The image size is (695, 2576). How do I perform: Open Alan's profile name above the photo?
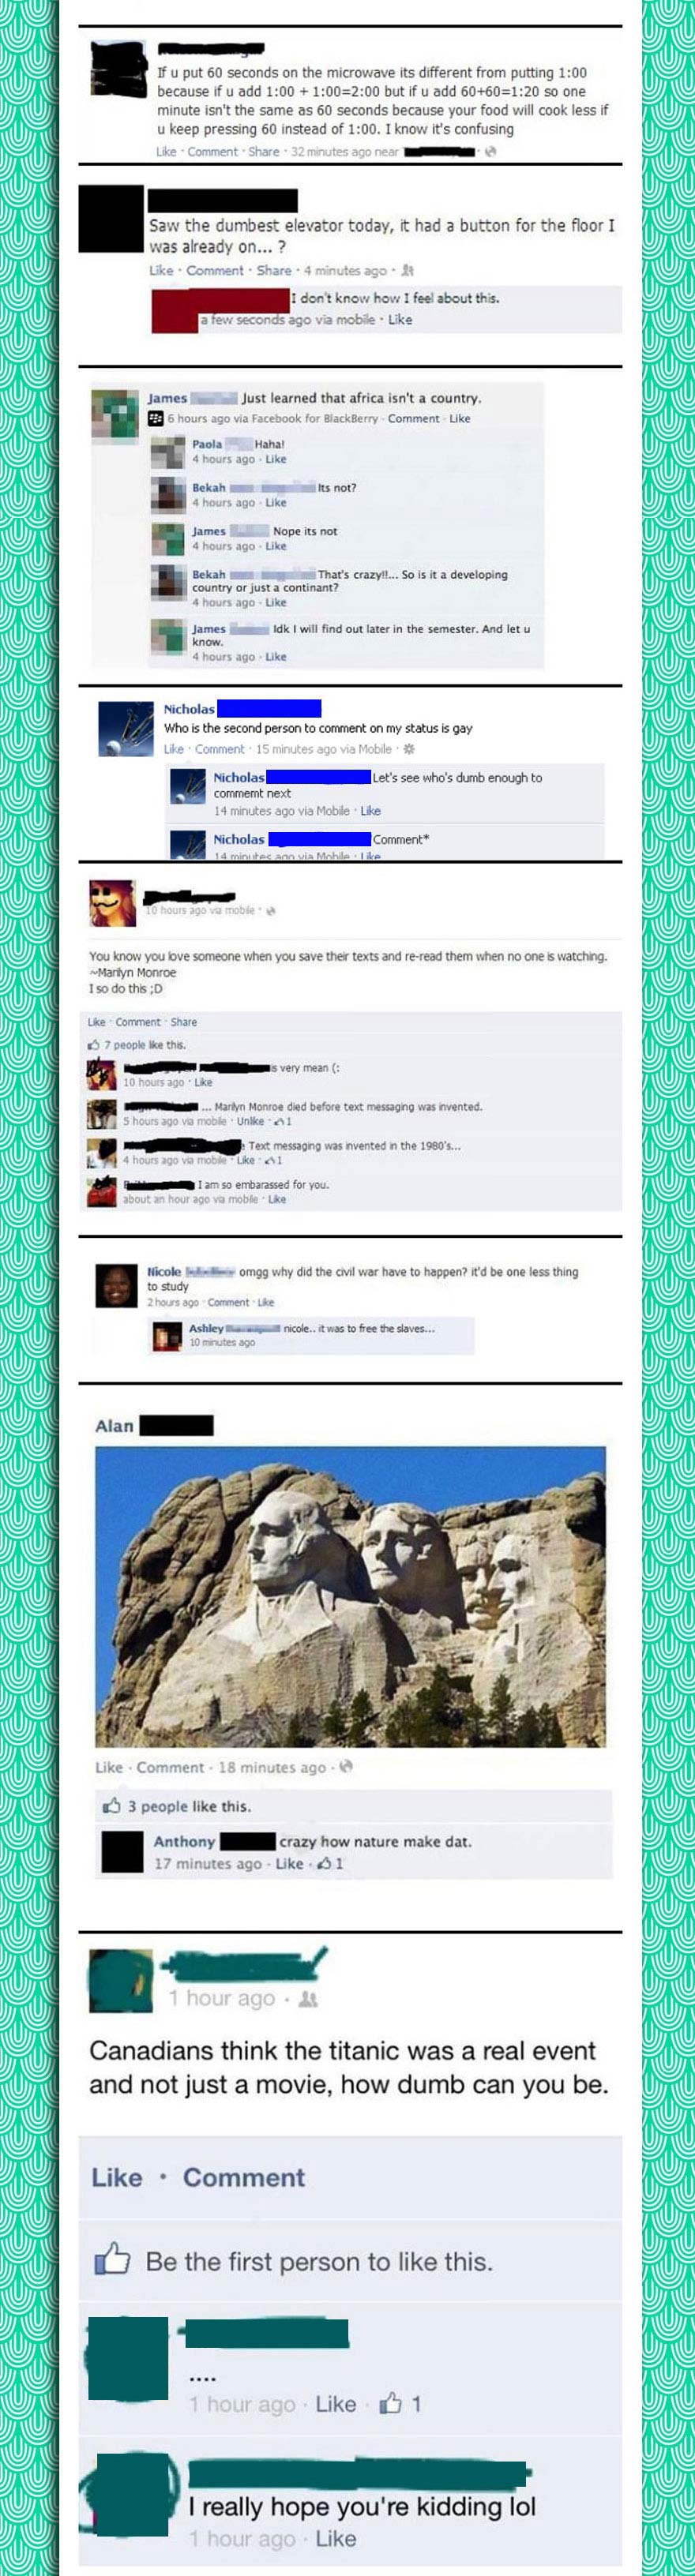click(114, 1425)
